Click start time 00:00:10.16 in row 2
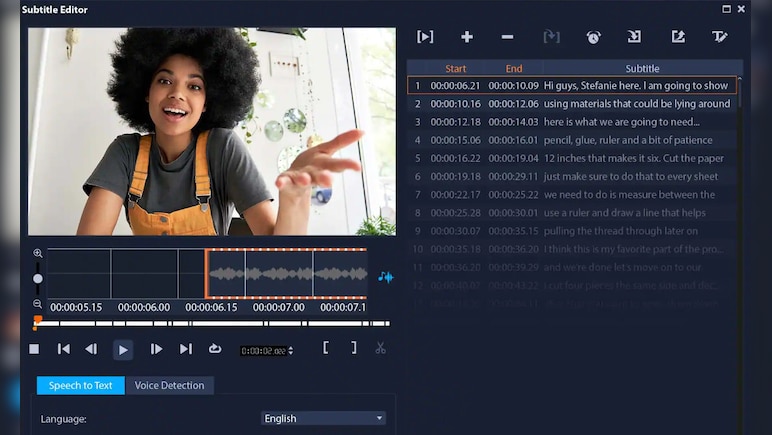This screenshot has height=435, width=772. click(x=455, y=103)
